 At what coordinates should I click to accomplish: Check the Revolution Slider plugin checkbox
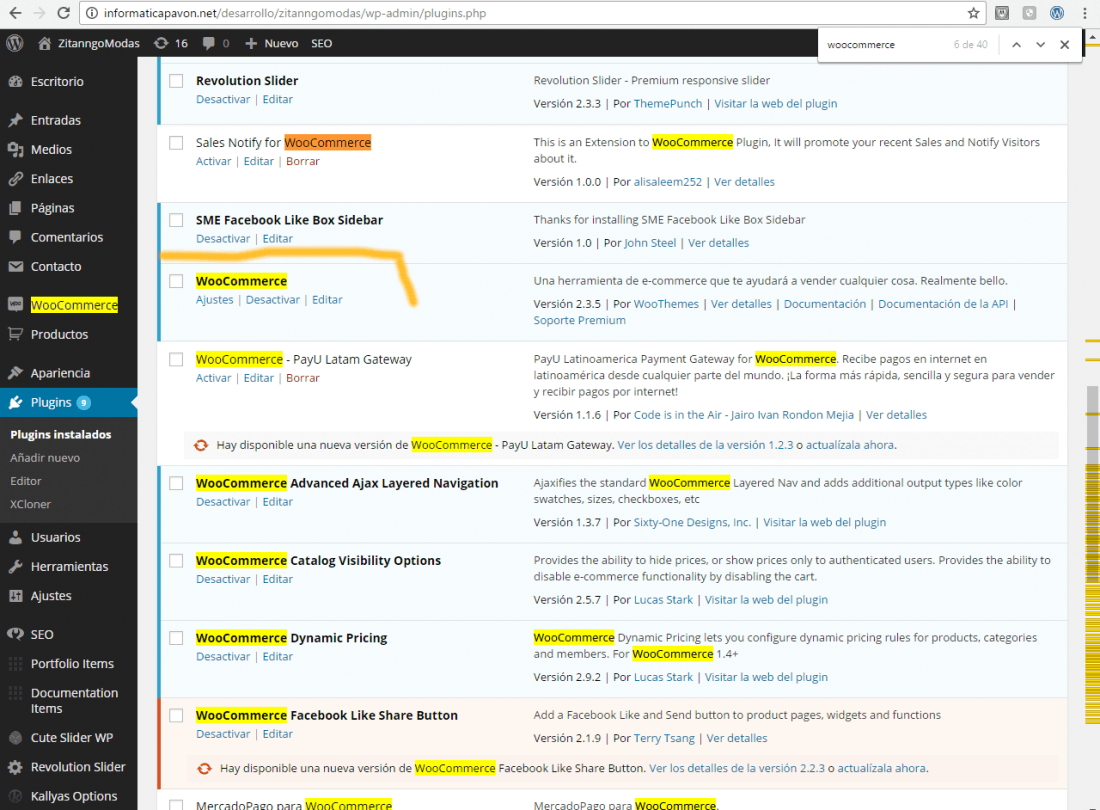176,81
